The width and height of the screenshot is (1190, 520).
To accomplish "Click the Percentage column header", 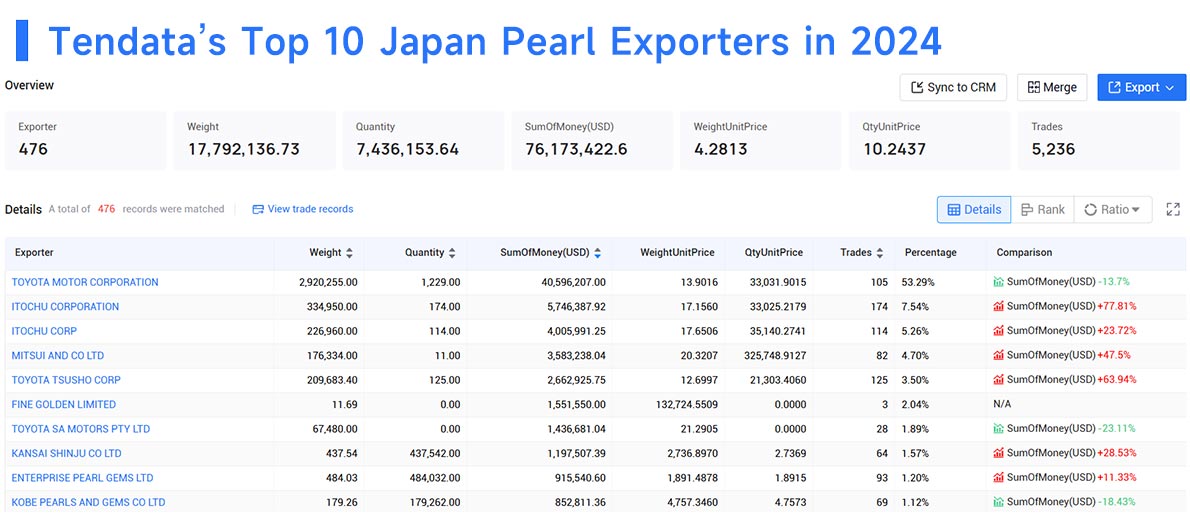I will [x=930, y=253].
